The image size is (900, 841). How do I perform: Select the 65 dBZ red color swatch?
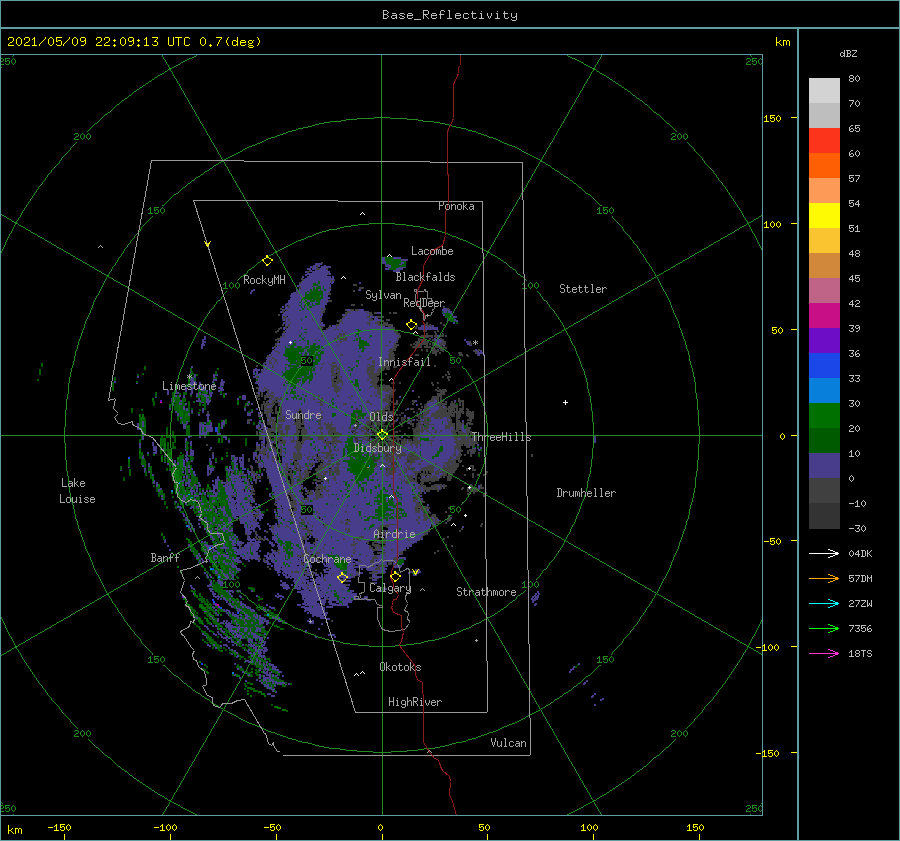click(824, 141)
